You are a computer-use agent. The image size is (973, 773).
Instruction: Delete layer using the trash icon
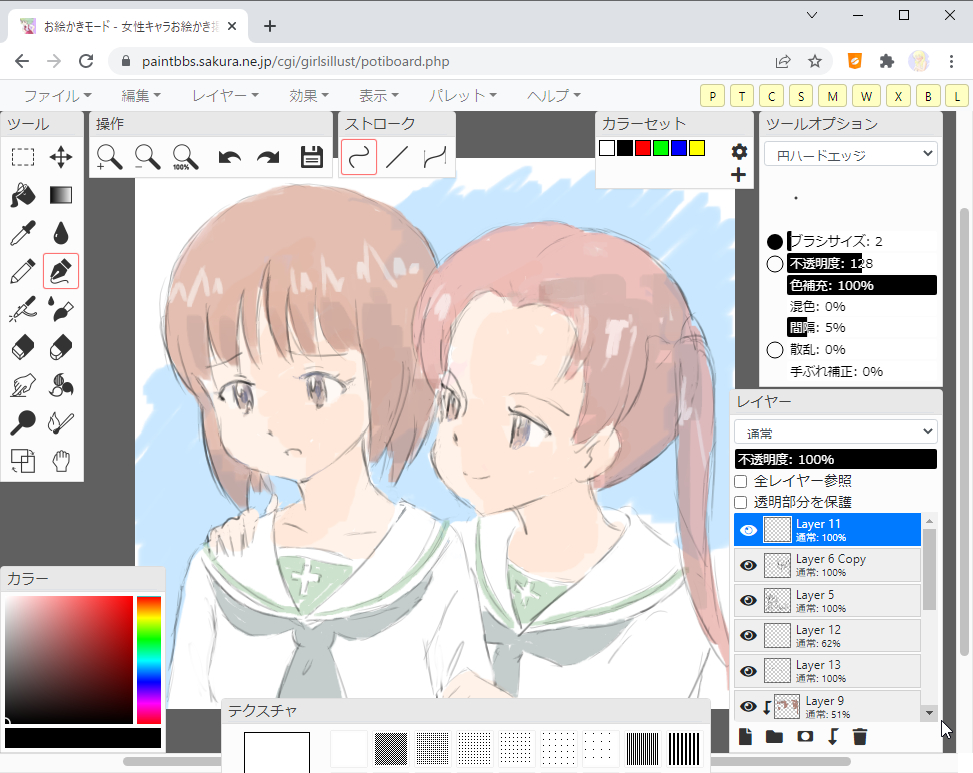(x=859, y=737)
